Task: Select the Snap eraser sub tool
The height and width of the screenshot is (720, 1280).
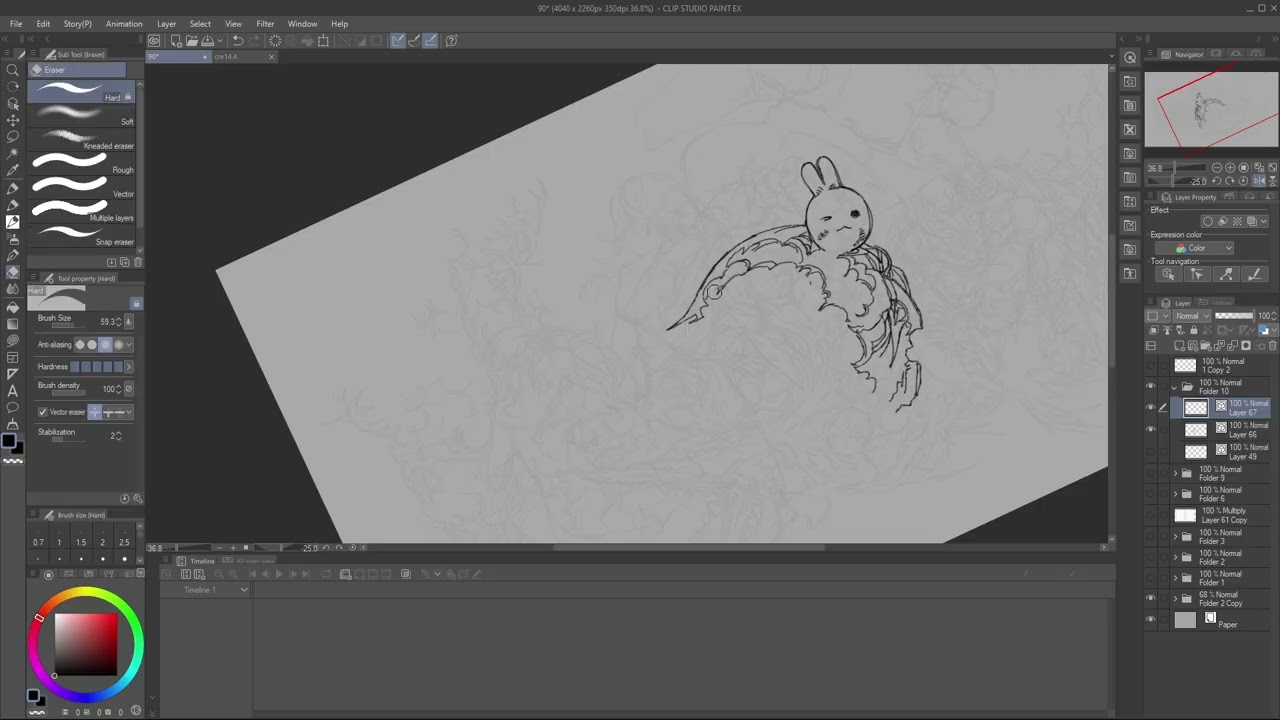Action: click(x=82, y=234)
